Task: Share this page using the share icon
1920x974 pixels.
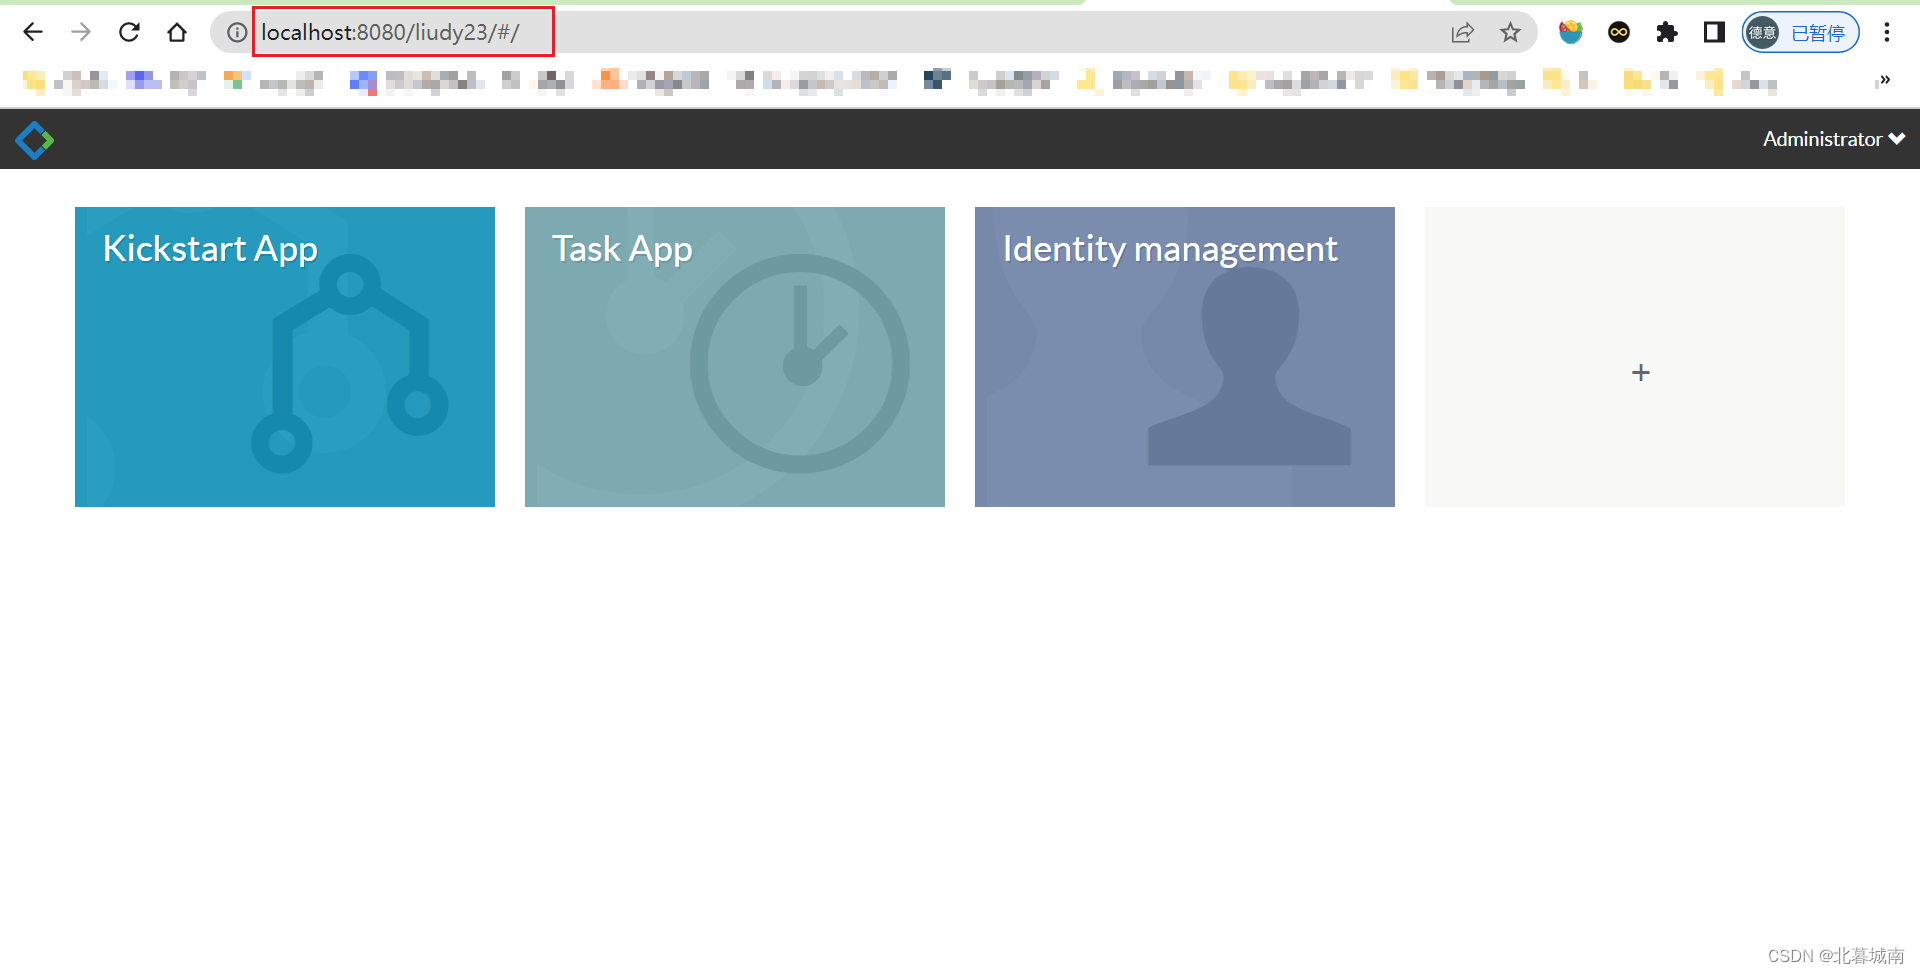Action: coord(1462,32)
